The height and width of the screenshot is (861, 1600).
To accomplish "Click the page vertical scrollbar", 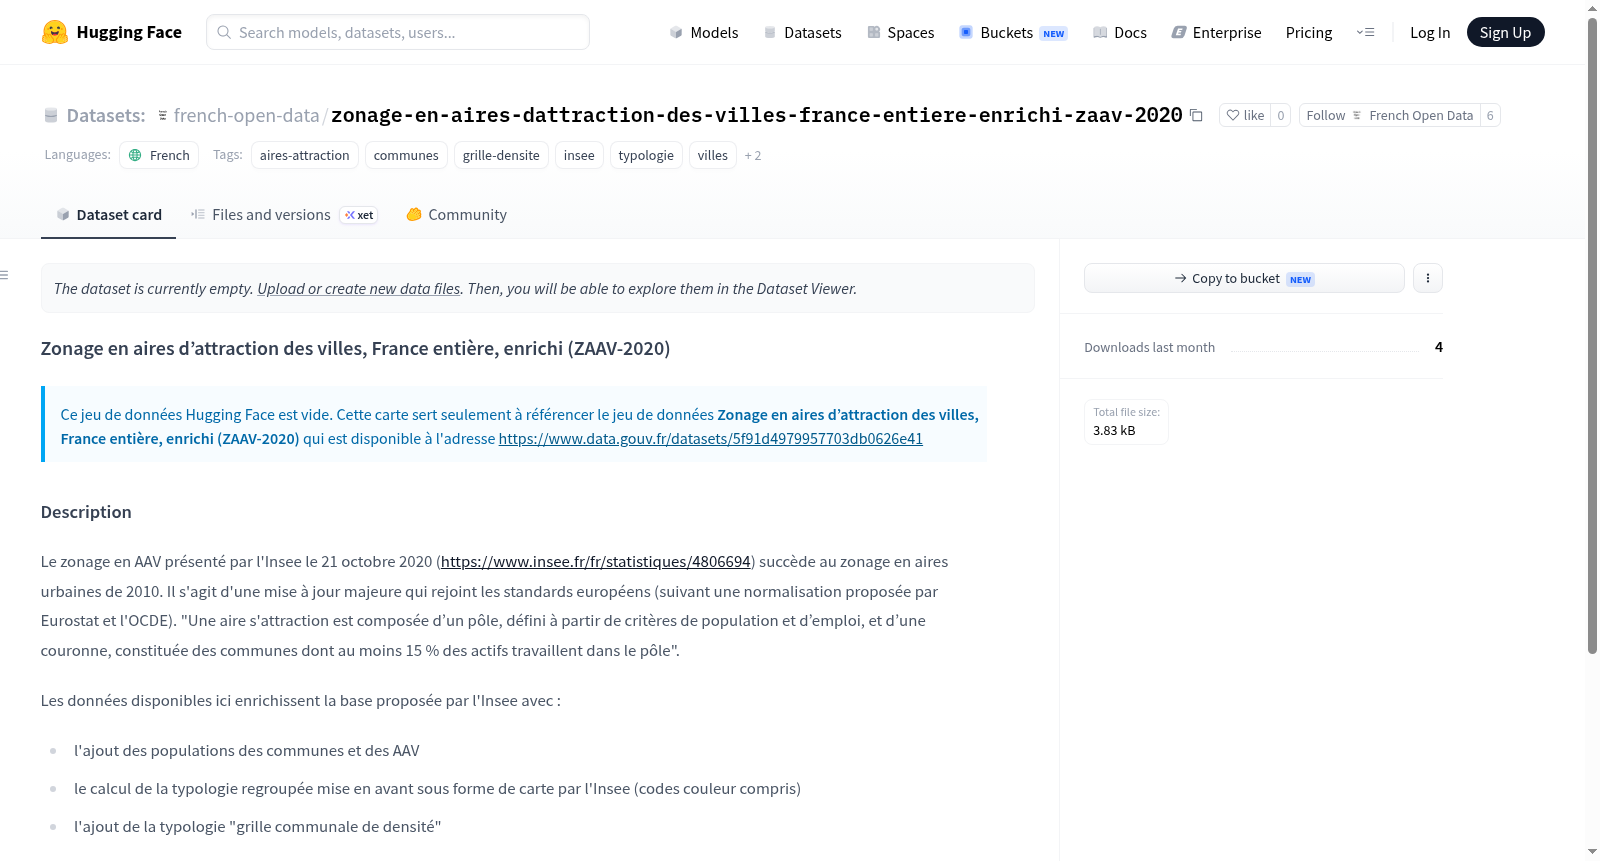I will point(1592,336).
